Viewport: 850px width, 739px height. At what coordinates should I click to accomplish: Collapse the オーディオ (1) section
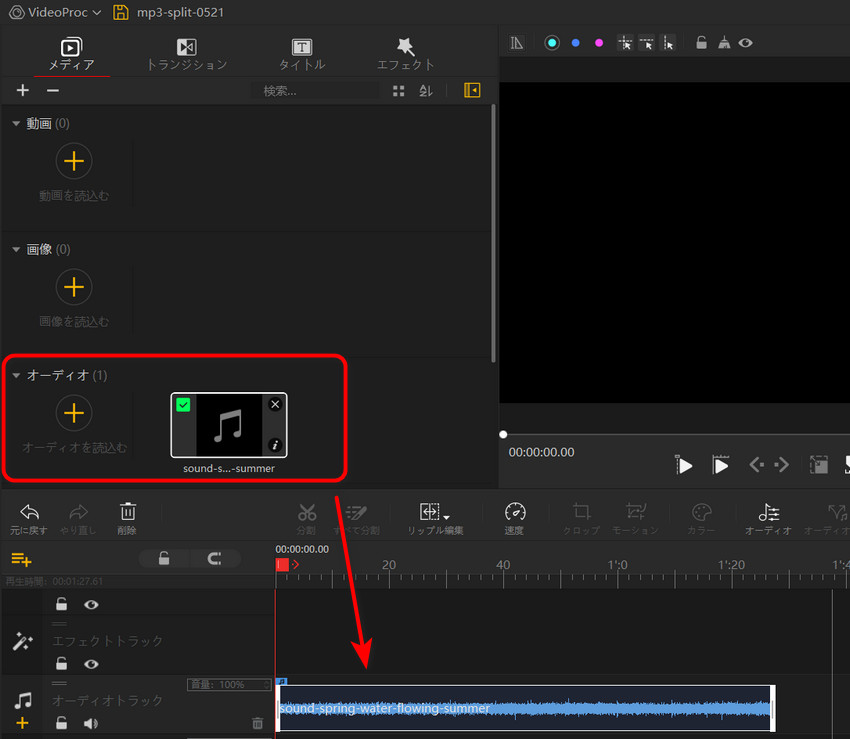point(16,375)
